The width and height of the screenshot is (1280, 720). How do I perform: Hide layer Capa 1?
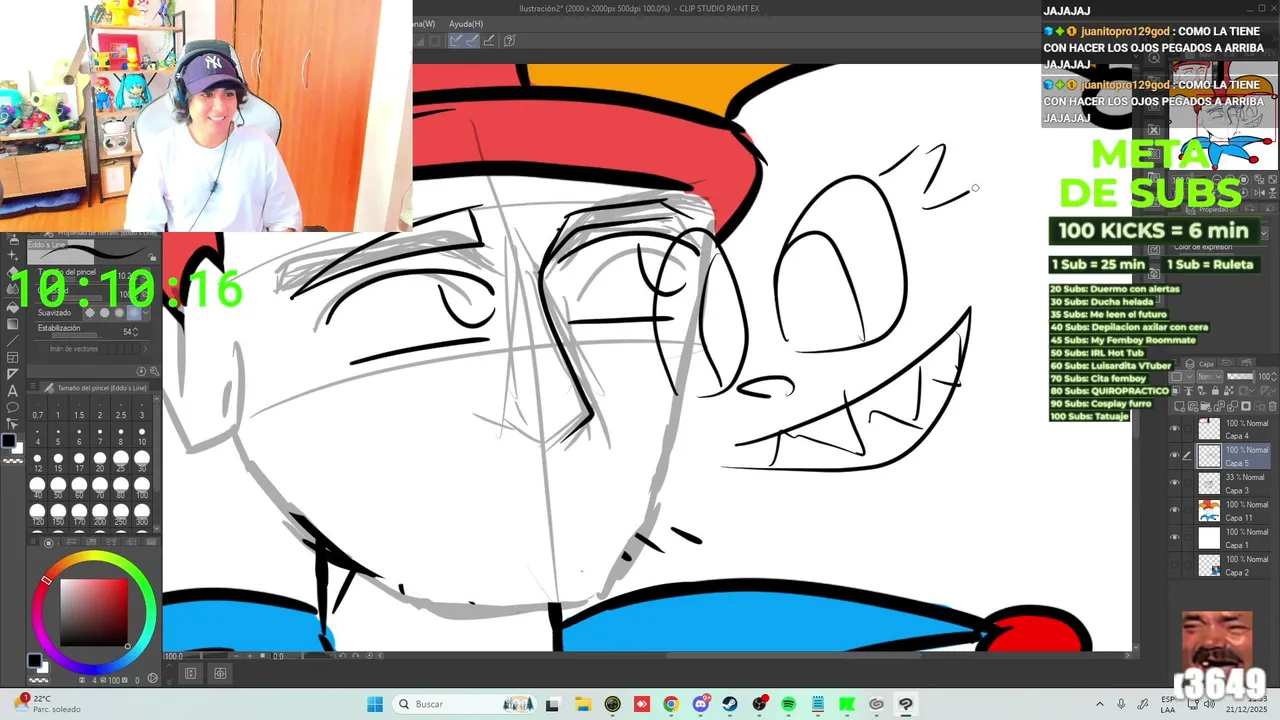1174,537
